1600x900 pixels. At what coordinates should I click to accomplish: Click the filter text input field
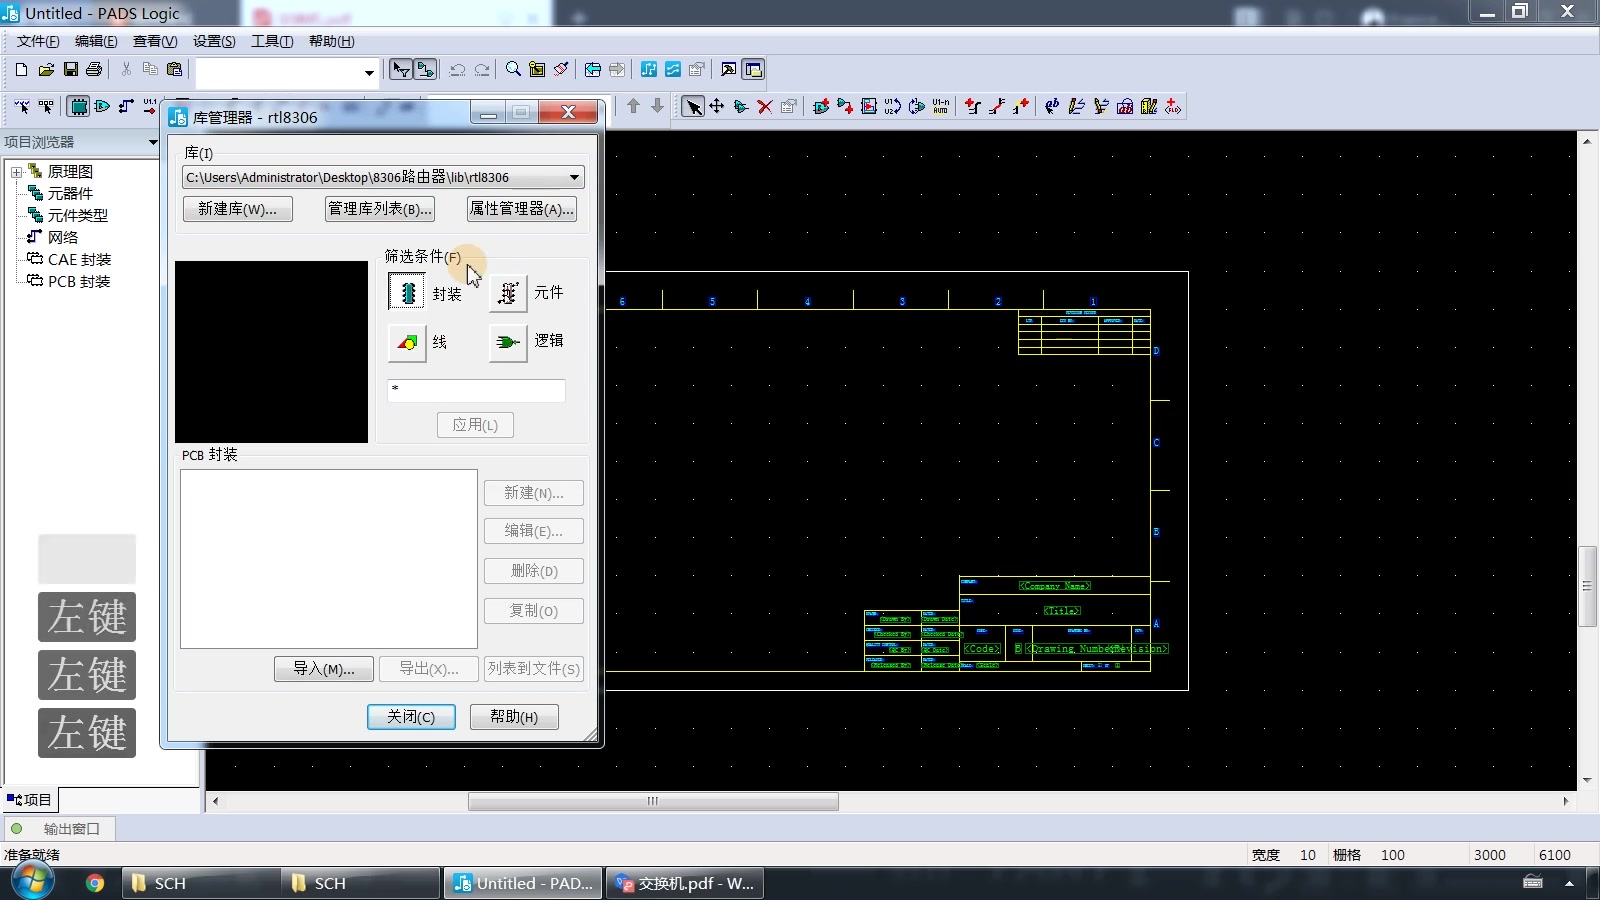476,390
